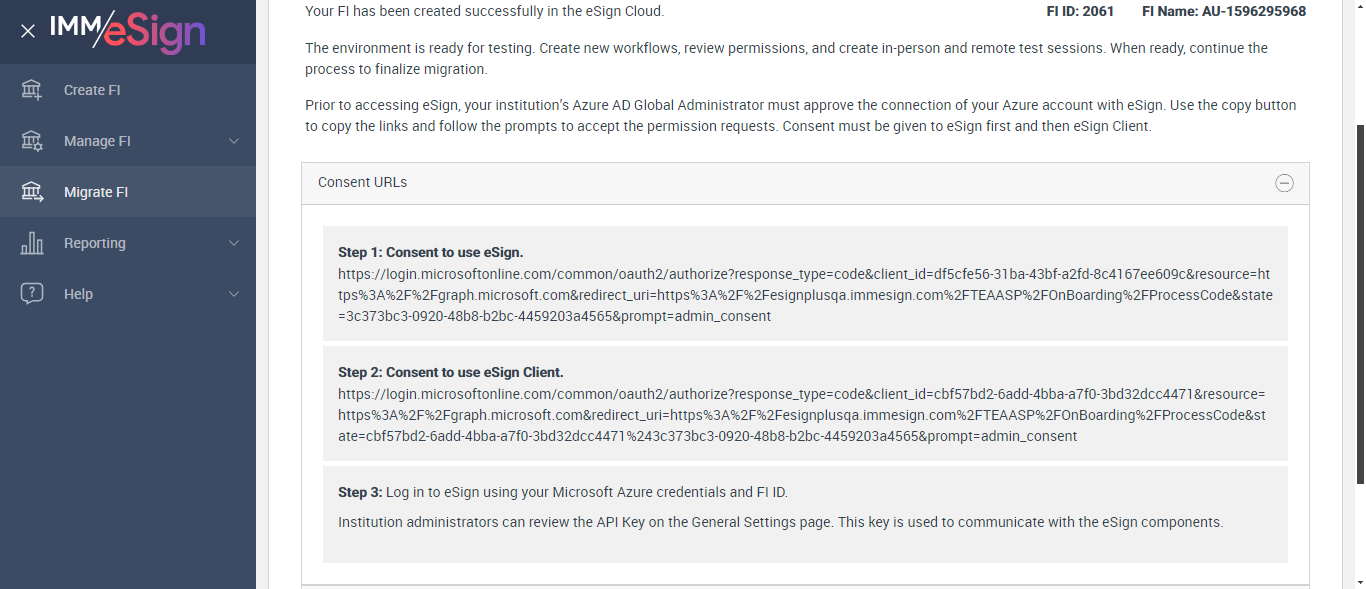Close the sidebar with the X icon
Viewport: 1366px width, 589px height.
tap(28, 31)
